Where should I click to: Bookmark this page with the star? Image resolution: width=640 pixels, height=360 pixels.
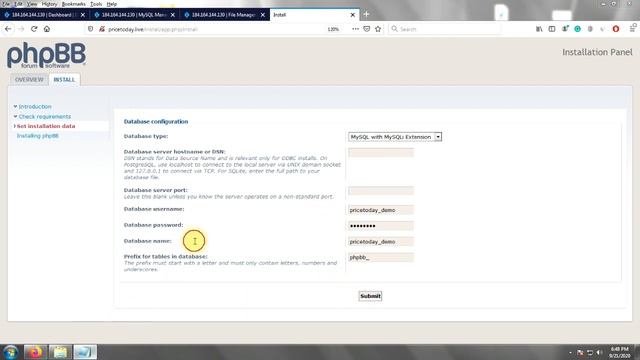378,29
